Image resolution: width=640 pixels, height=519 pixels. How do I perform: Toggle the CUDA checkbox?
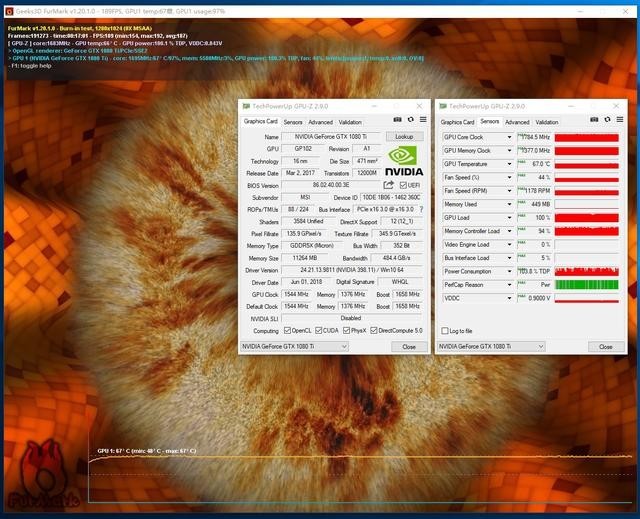[x=319, y=330]
